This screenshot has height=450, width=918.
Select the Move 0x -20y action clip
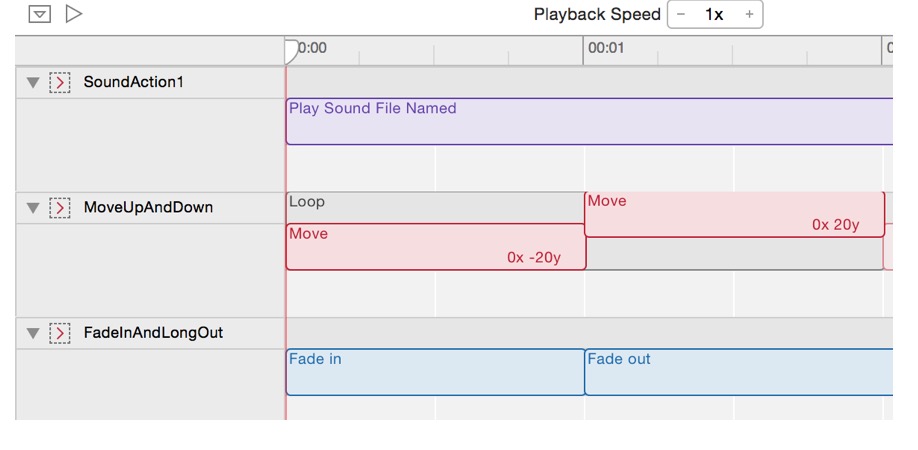coord(435,247)
